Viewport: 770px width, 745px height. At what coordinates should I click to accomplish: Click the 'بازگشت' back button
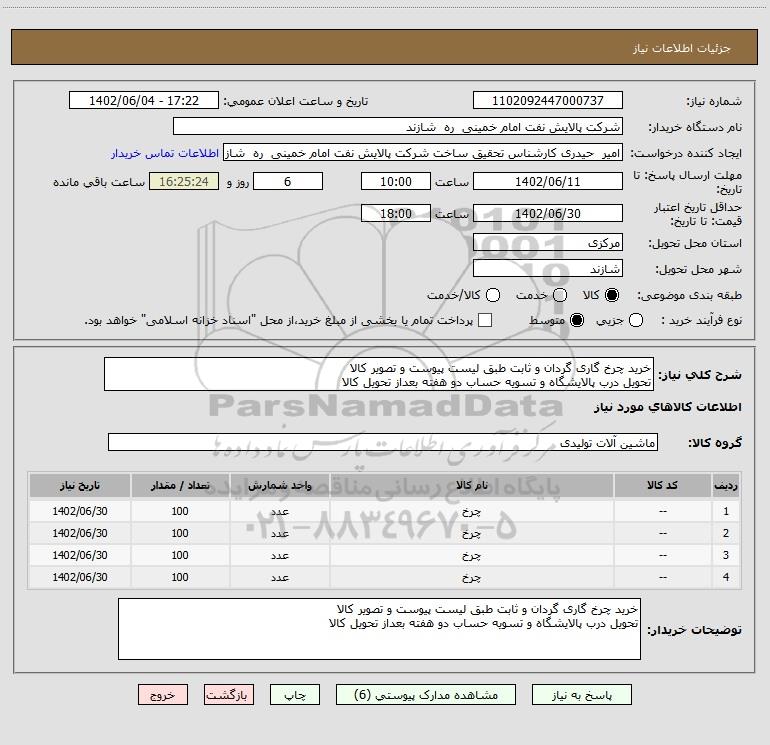coord(229,695)
